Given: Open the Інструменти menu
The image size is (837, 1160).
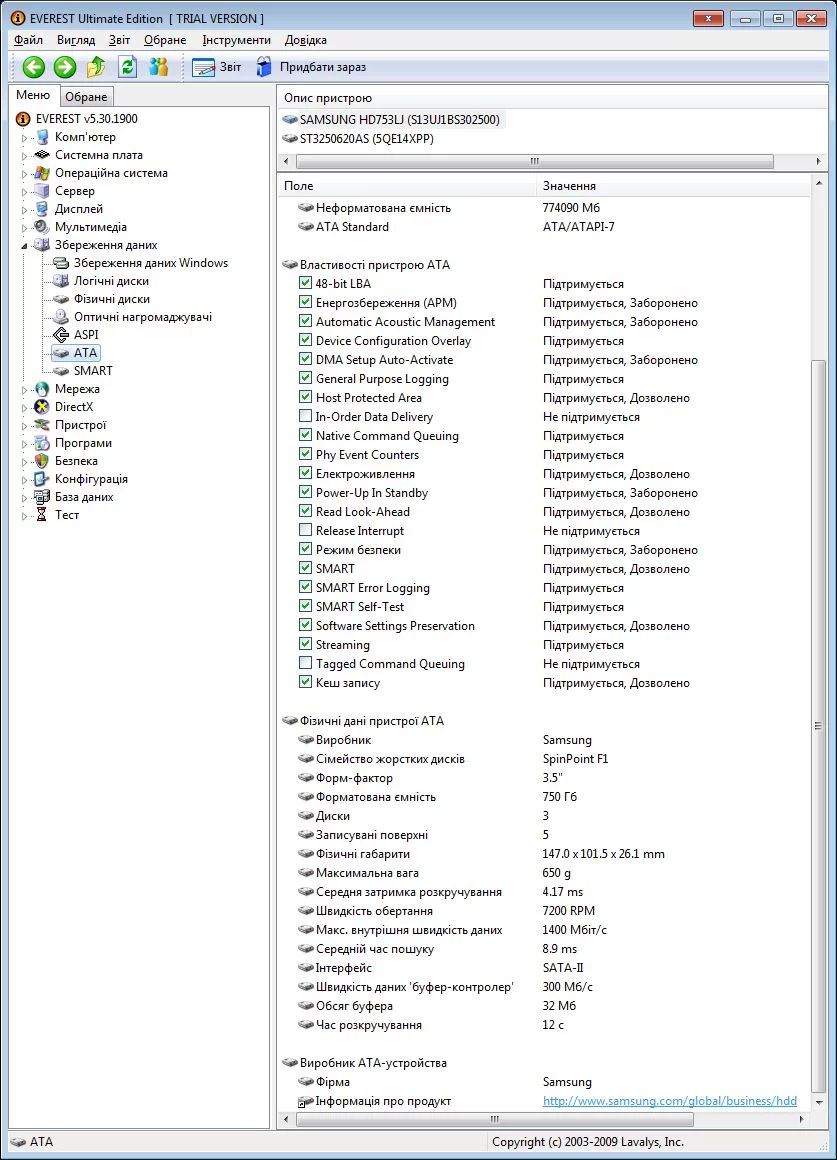Looking at the screenshot, I should [237, 40].
